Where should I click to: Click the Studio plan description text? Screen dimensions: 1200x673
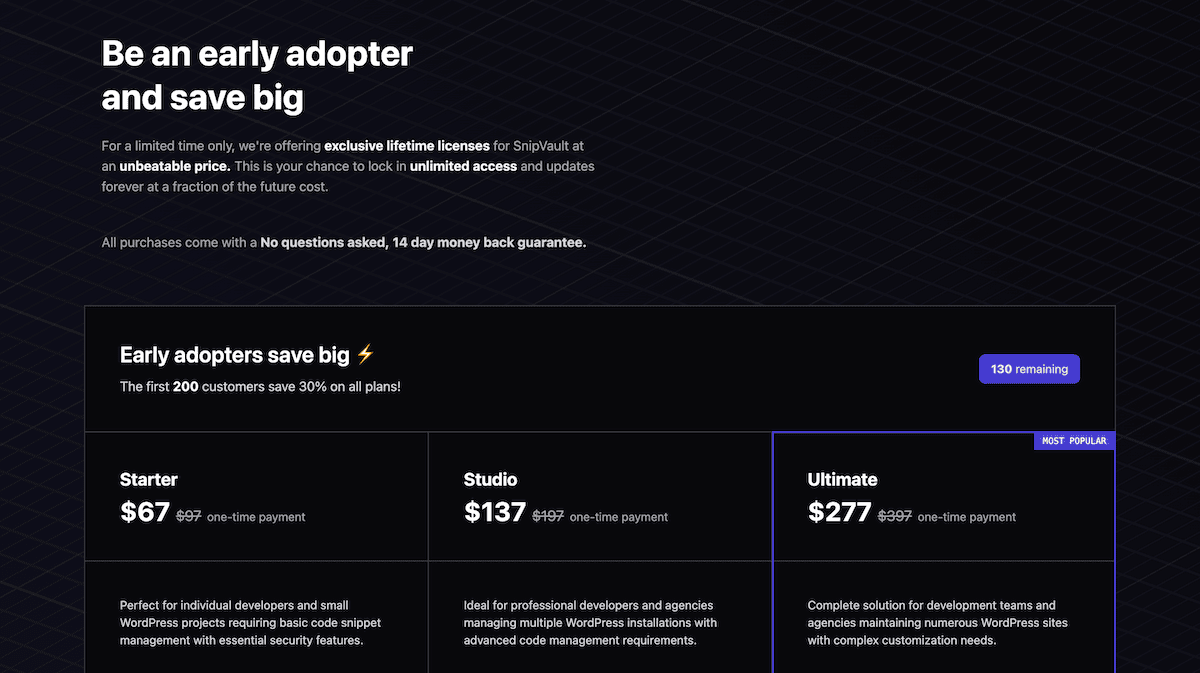590,623
